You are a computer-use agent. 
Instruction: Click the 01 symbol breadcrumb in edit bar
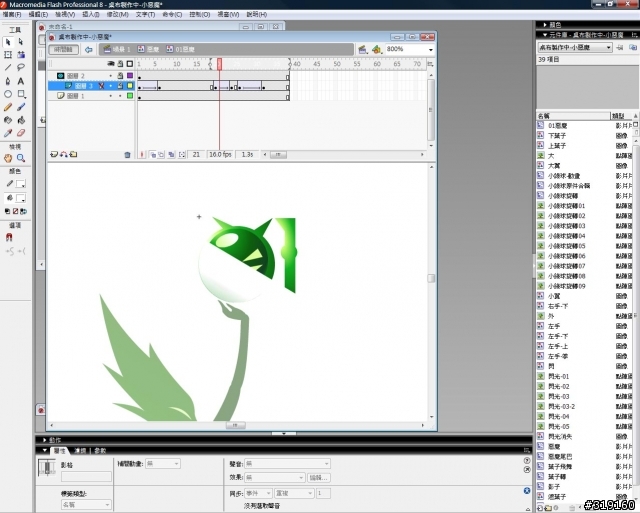pyautogui.click(x=180, y=49)
